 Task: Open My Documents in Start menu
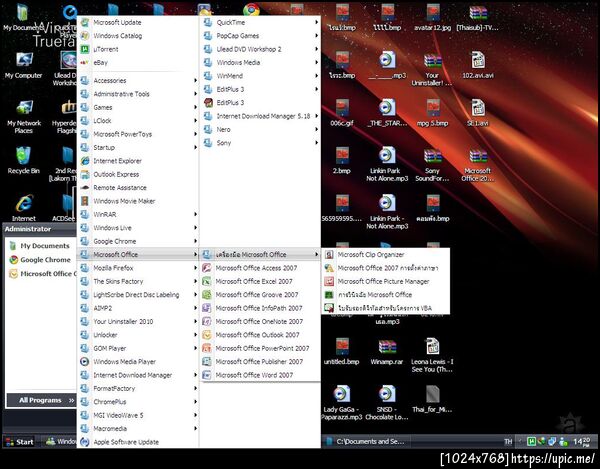(x=40, y=246)
